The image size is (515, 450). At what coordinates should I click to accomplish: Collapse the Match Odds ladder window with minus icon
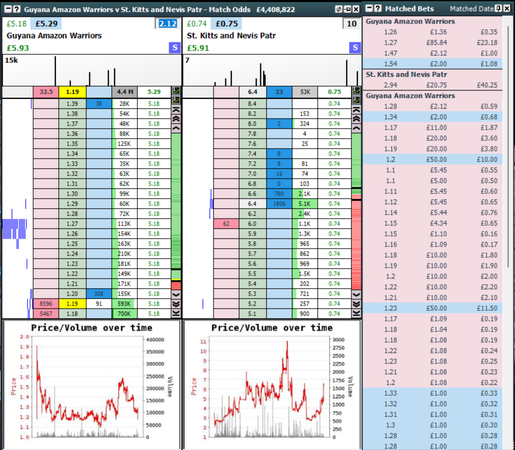pyautogui.click(x=8, y=9)
